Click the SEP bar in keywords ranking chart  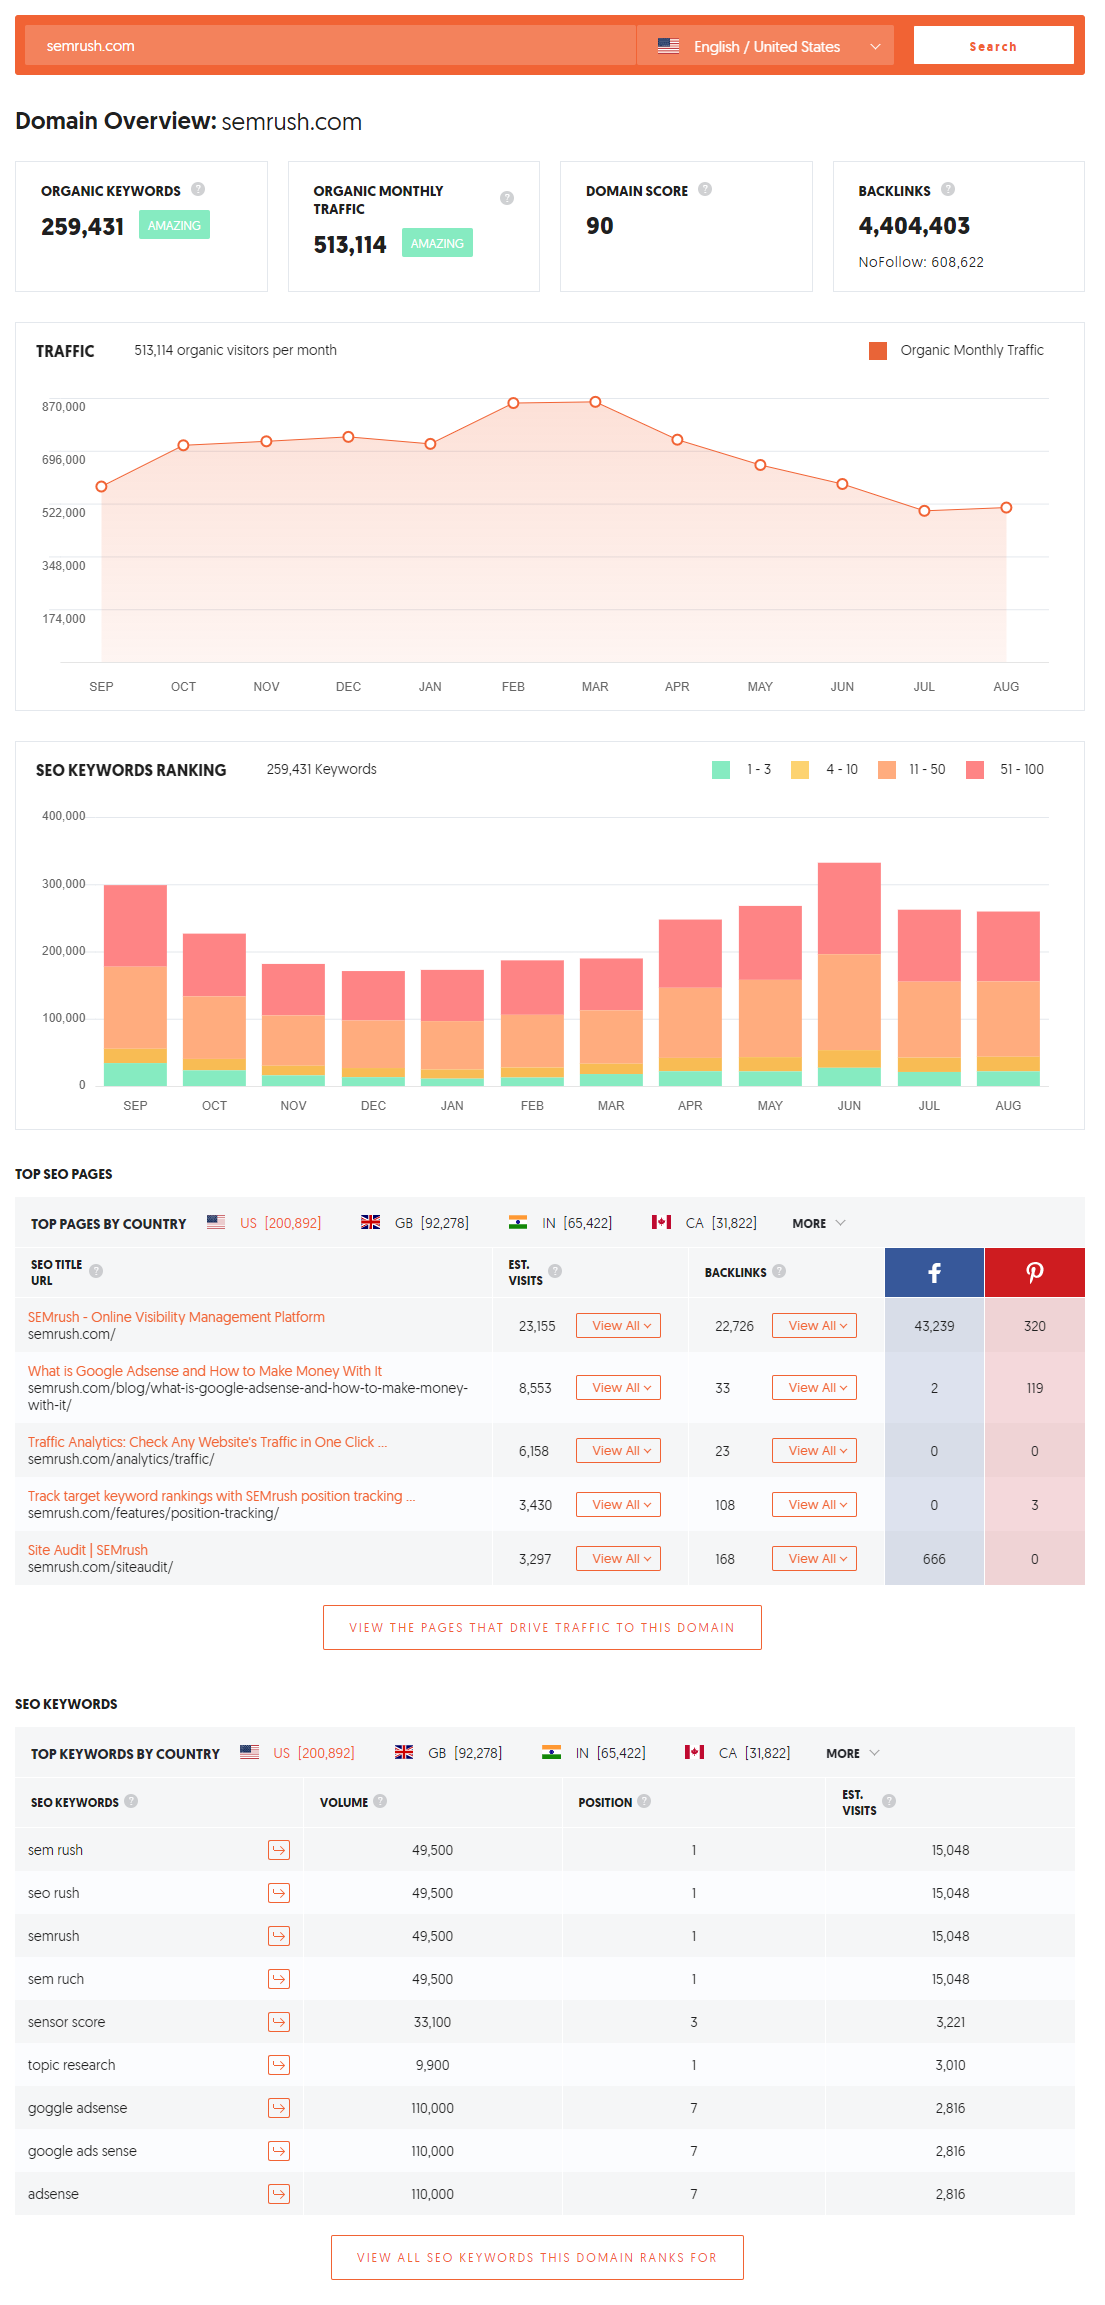coord(135,985)
